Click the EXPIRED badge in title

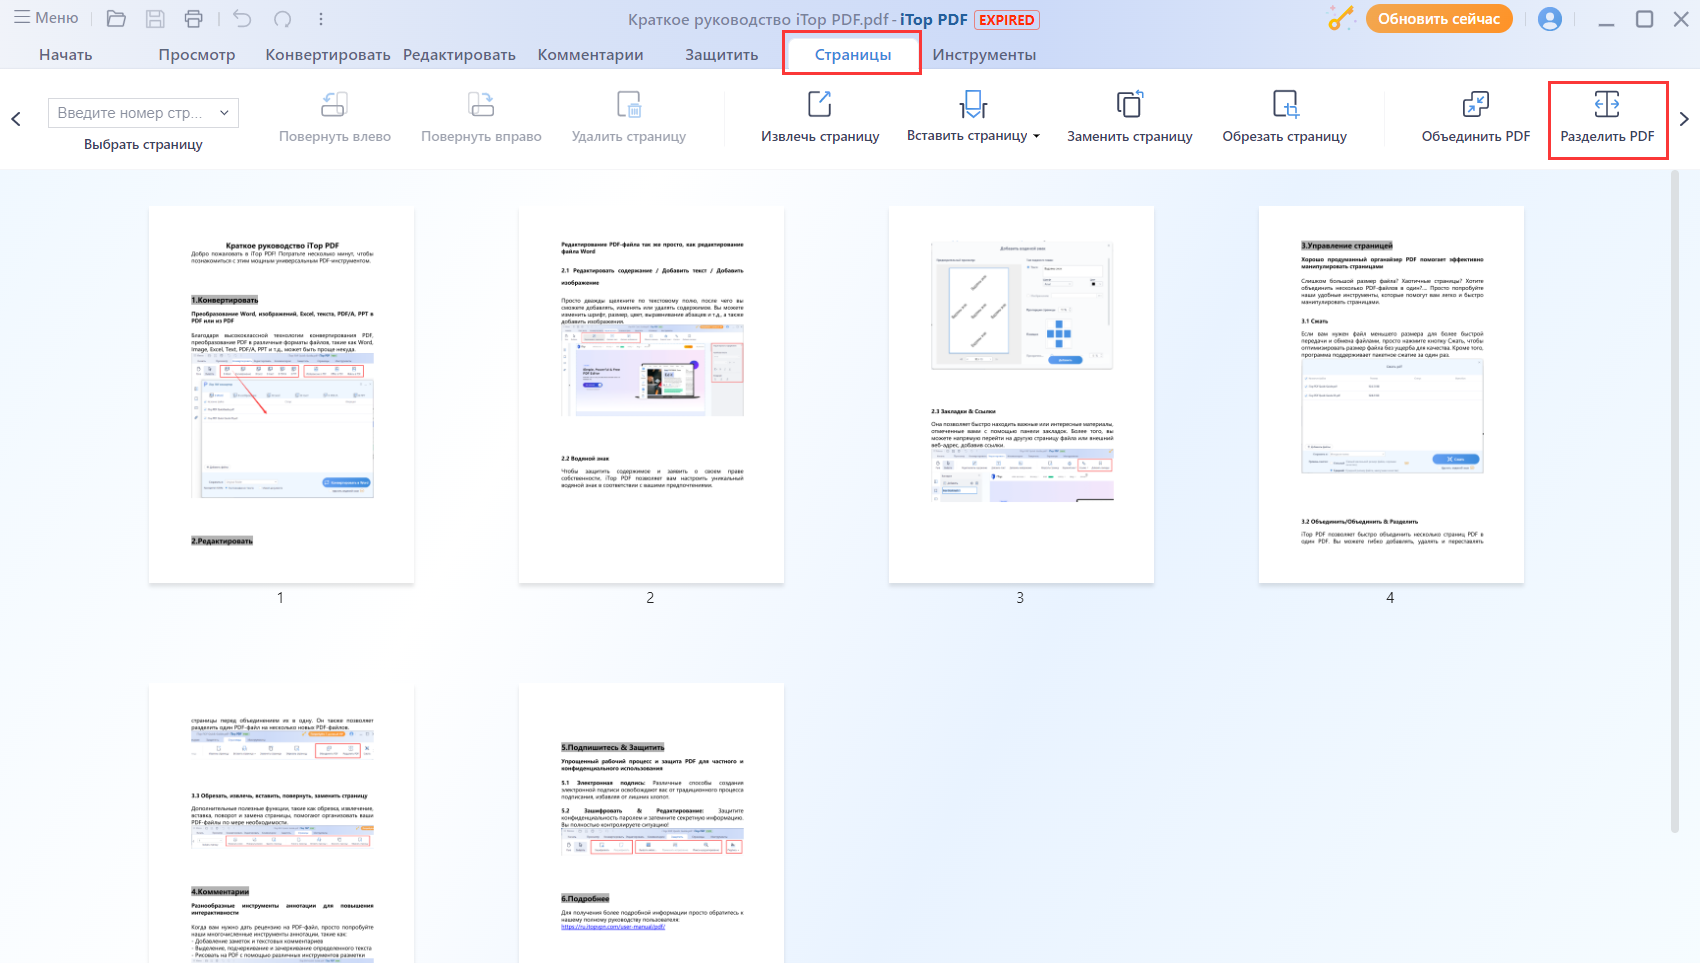point(1007,19)
